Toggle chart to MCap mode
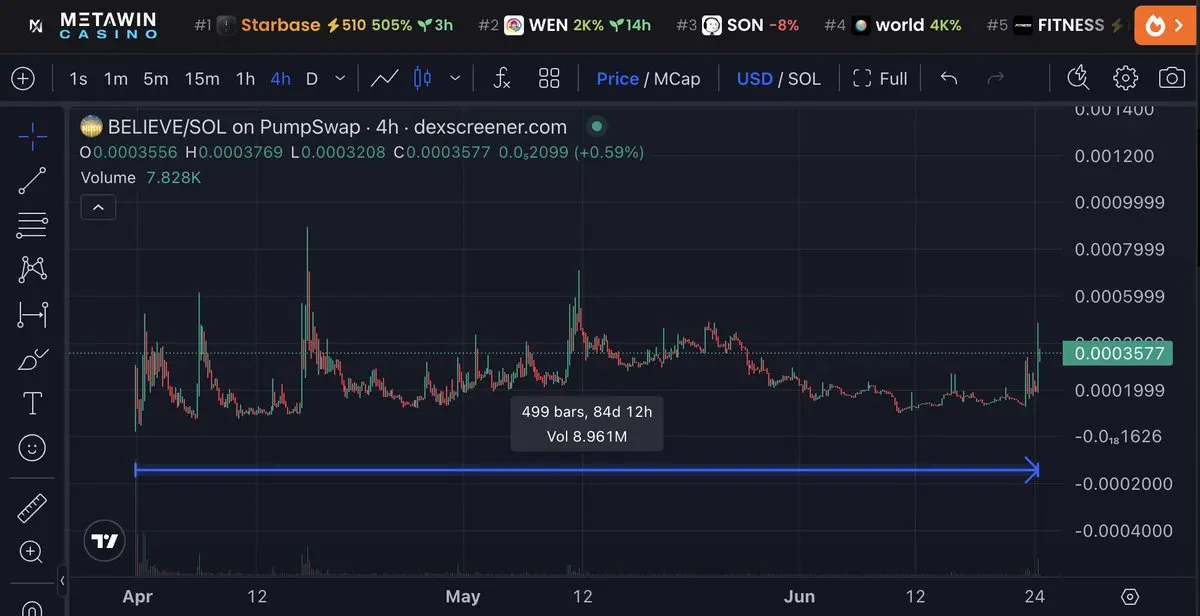The image size is (1200, 616). click(x=677, y=78)
